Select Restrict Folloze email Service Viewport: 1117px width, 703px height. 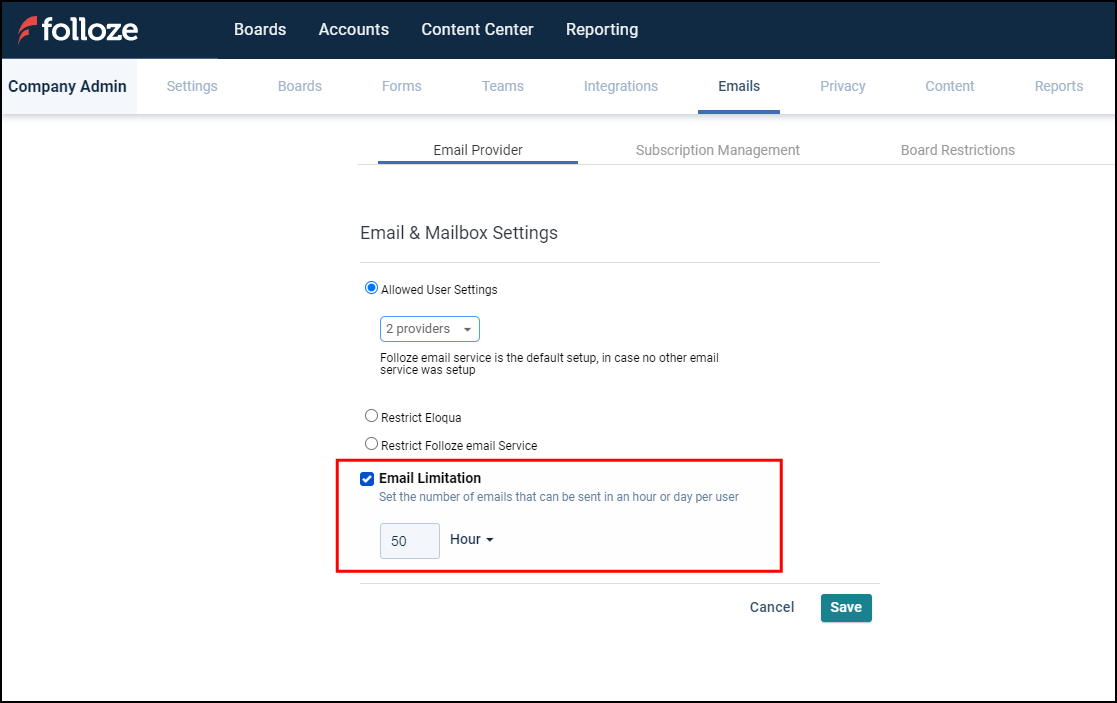pos(371,442)
